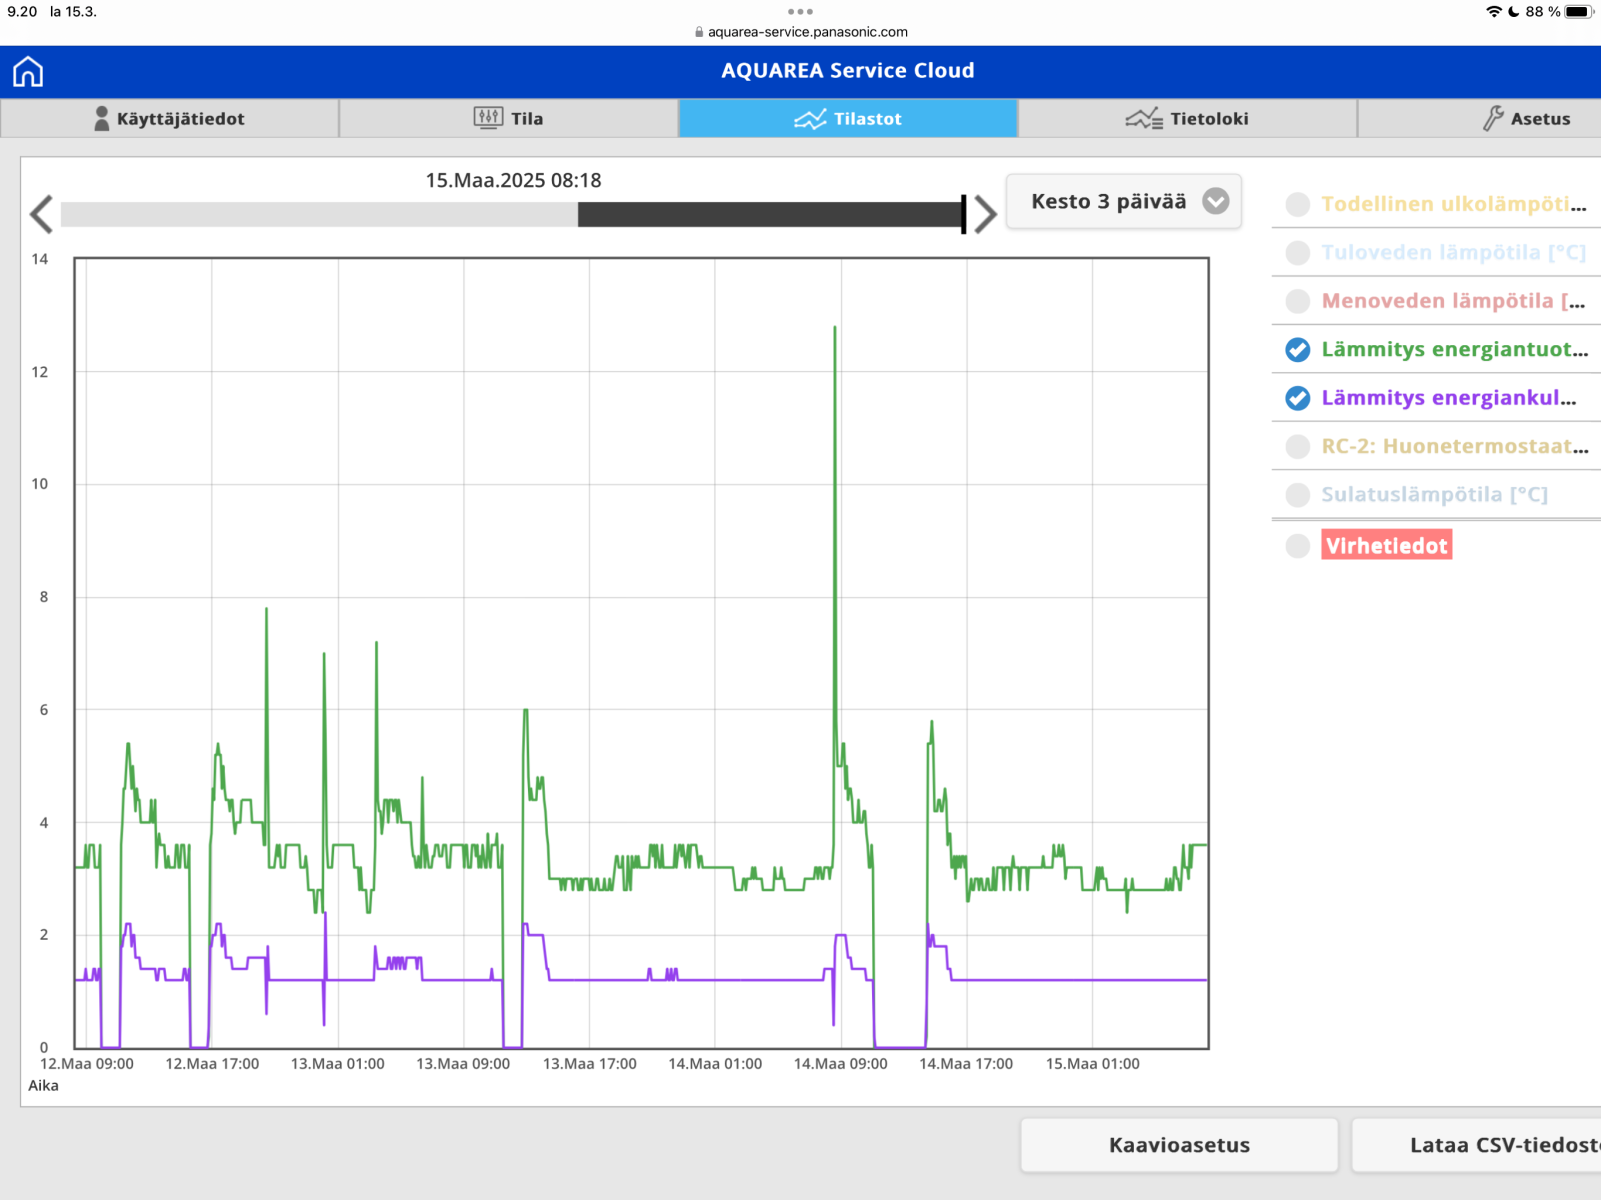Open the Tila tab
The image size is (1601, 1200).
point(508,118)
